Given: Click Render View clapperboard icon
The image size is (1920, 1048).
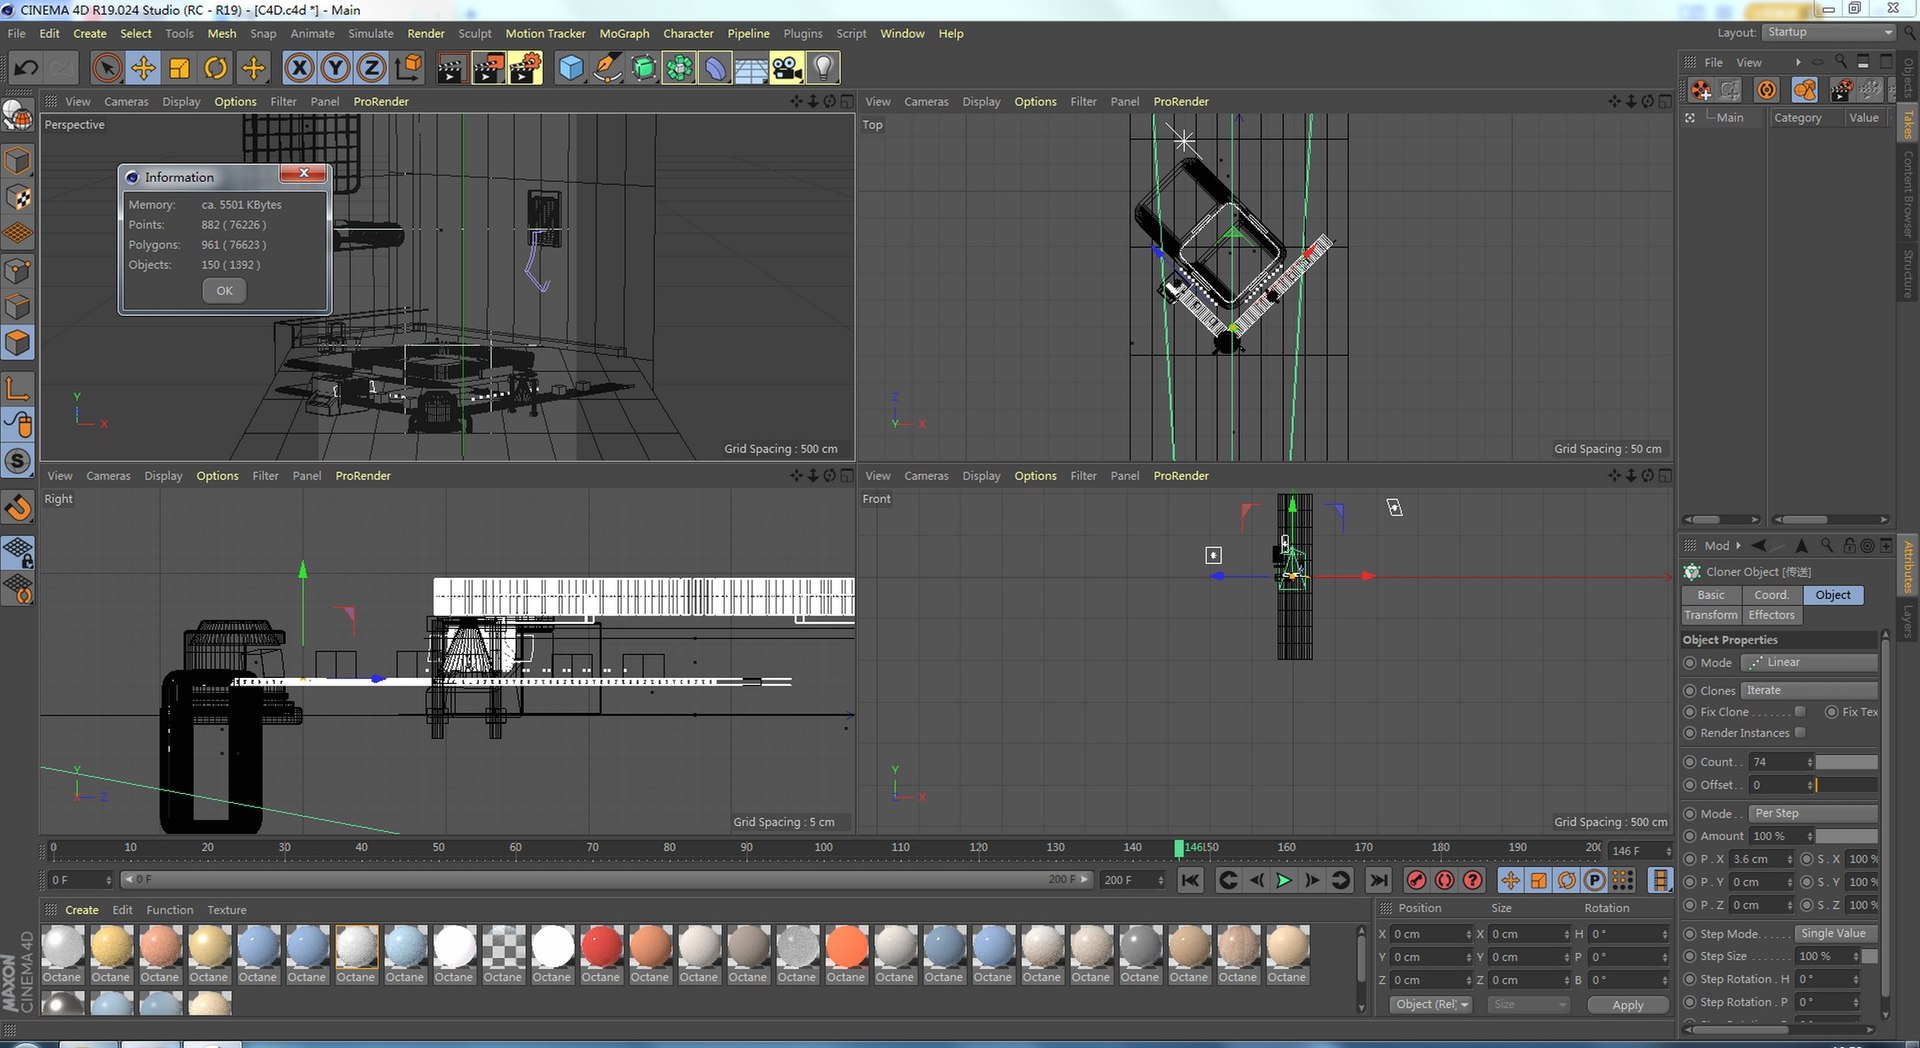Looking at the screenshot, I should pyautogui.click(x=451, y=68).
